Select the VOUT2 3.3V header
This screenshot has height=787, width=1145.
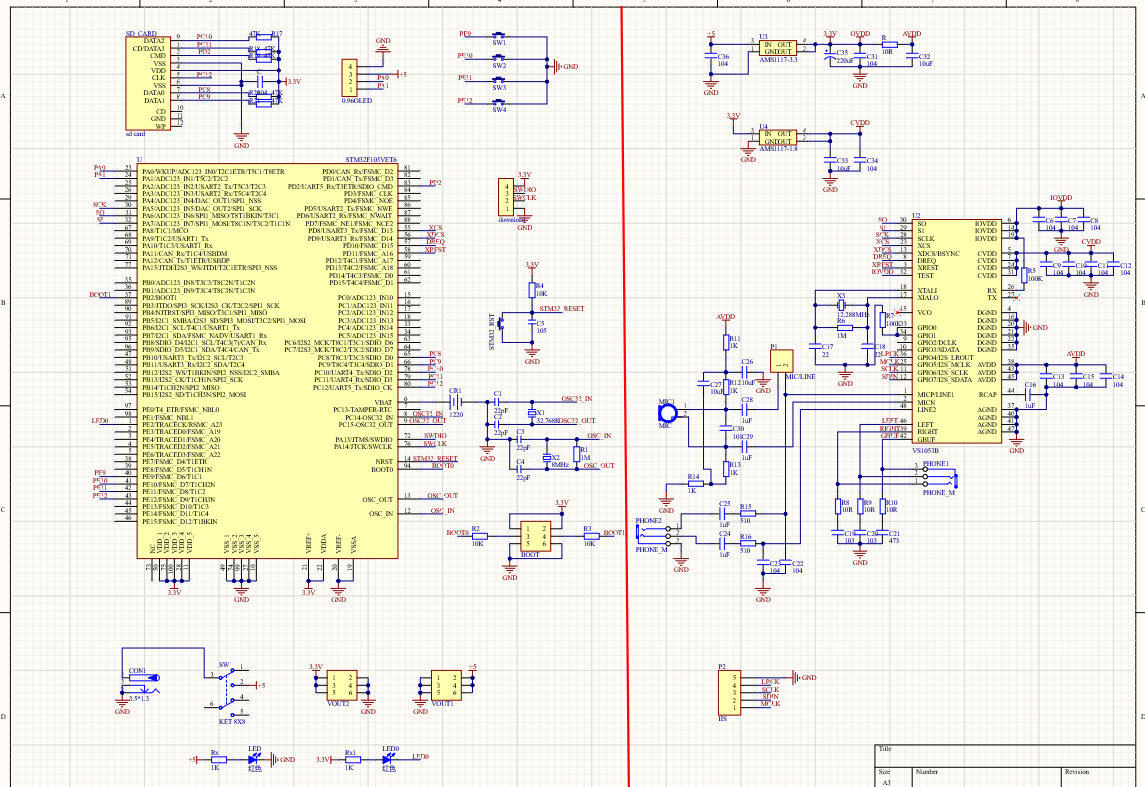[342, 686]
